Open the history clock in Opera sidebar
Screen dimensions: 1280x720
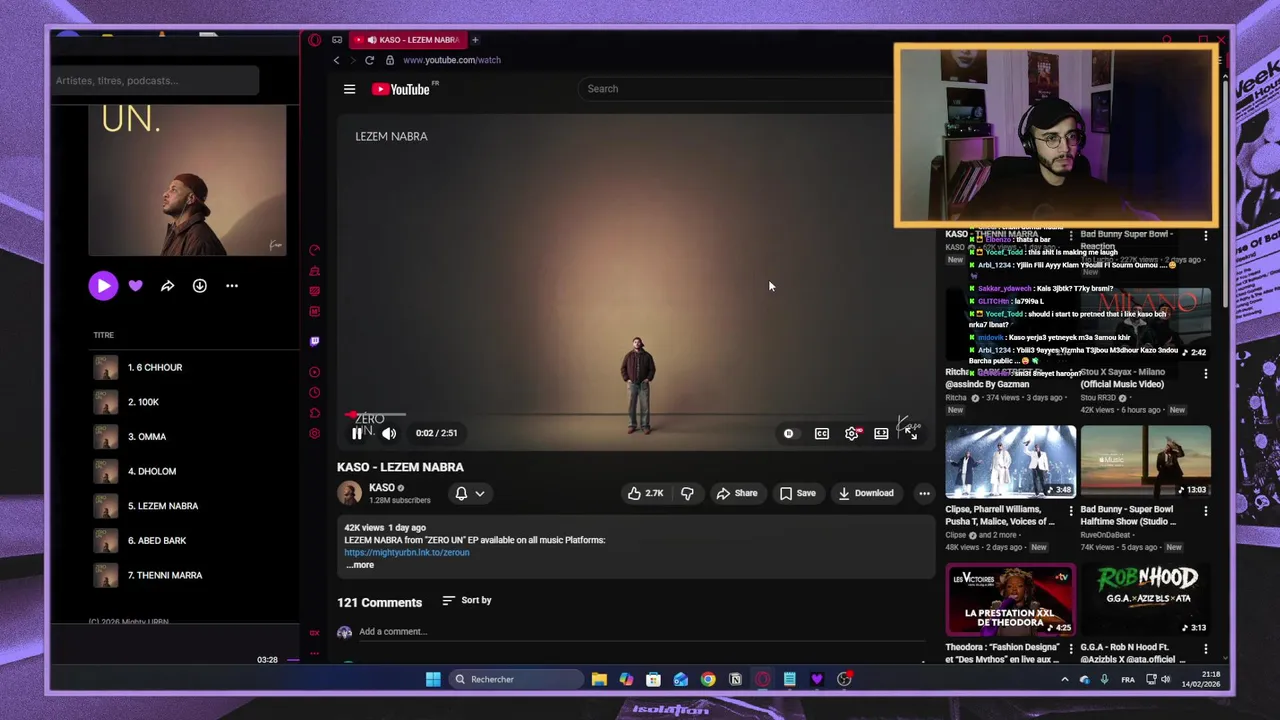pyautogui.click(x=314, y=393)
